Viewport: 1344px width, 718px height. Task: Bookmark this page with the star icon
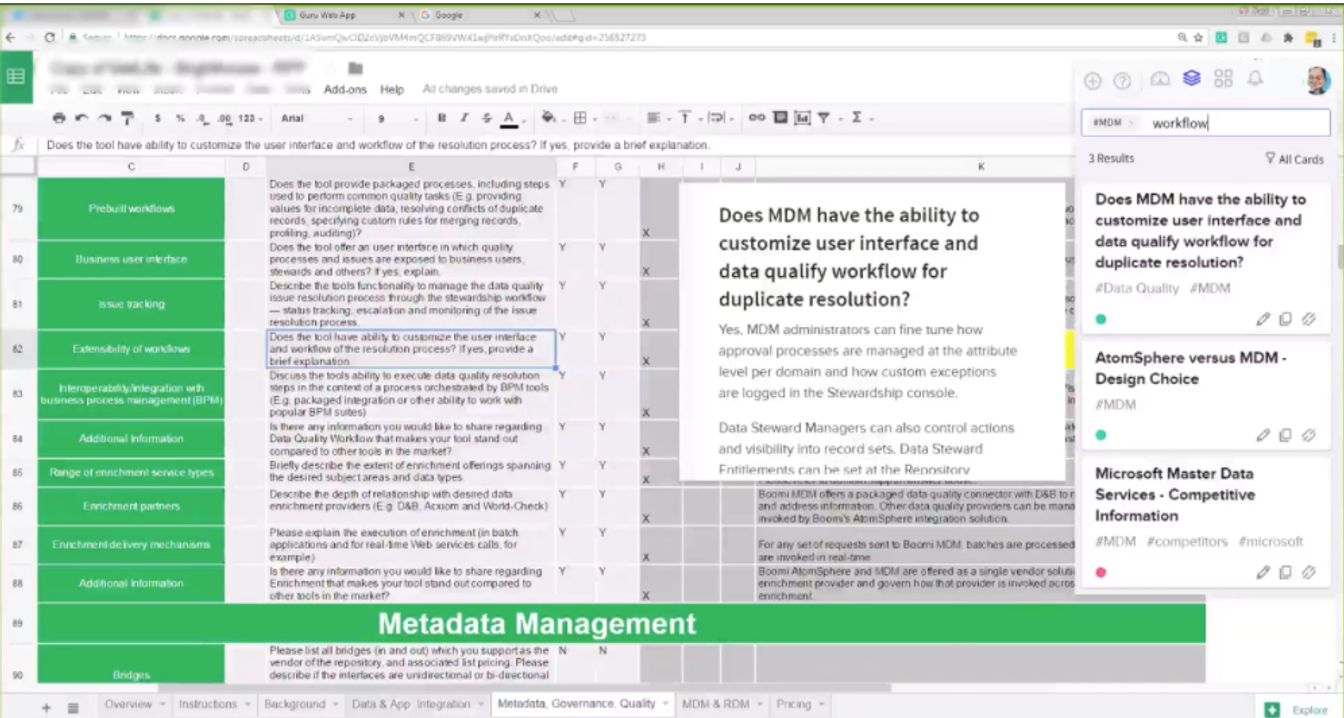point(1199,37)
